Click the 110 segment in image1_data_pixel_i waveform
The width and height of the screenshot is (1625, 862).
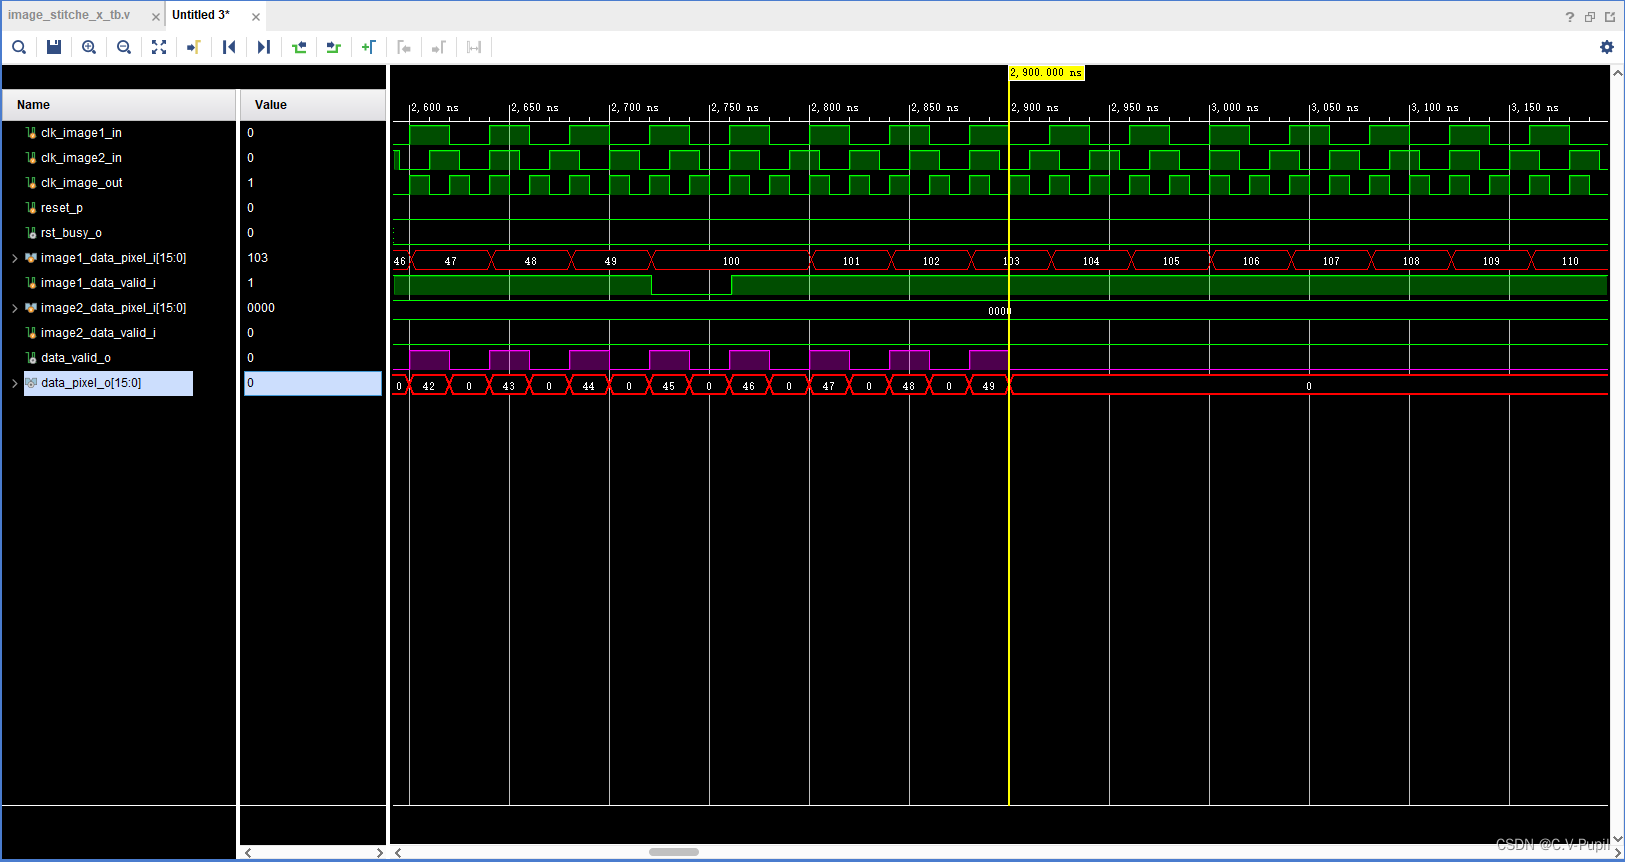click(x=1570, y=261)
